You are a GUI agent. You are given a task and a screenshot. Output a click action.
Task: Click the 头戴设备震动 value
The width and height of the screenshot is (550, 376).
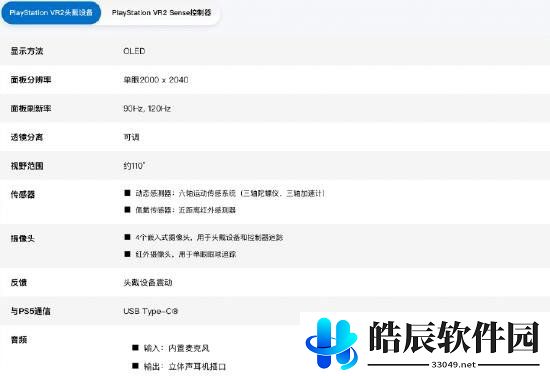148,283
